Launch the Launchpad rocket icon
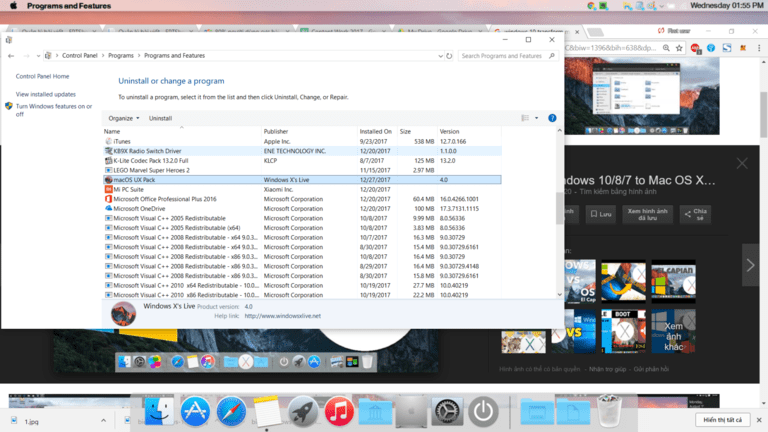 pos(303,410)
